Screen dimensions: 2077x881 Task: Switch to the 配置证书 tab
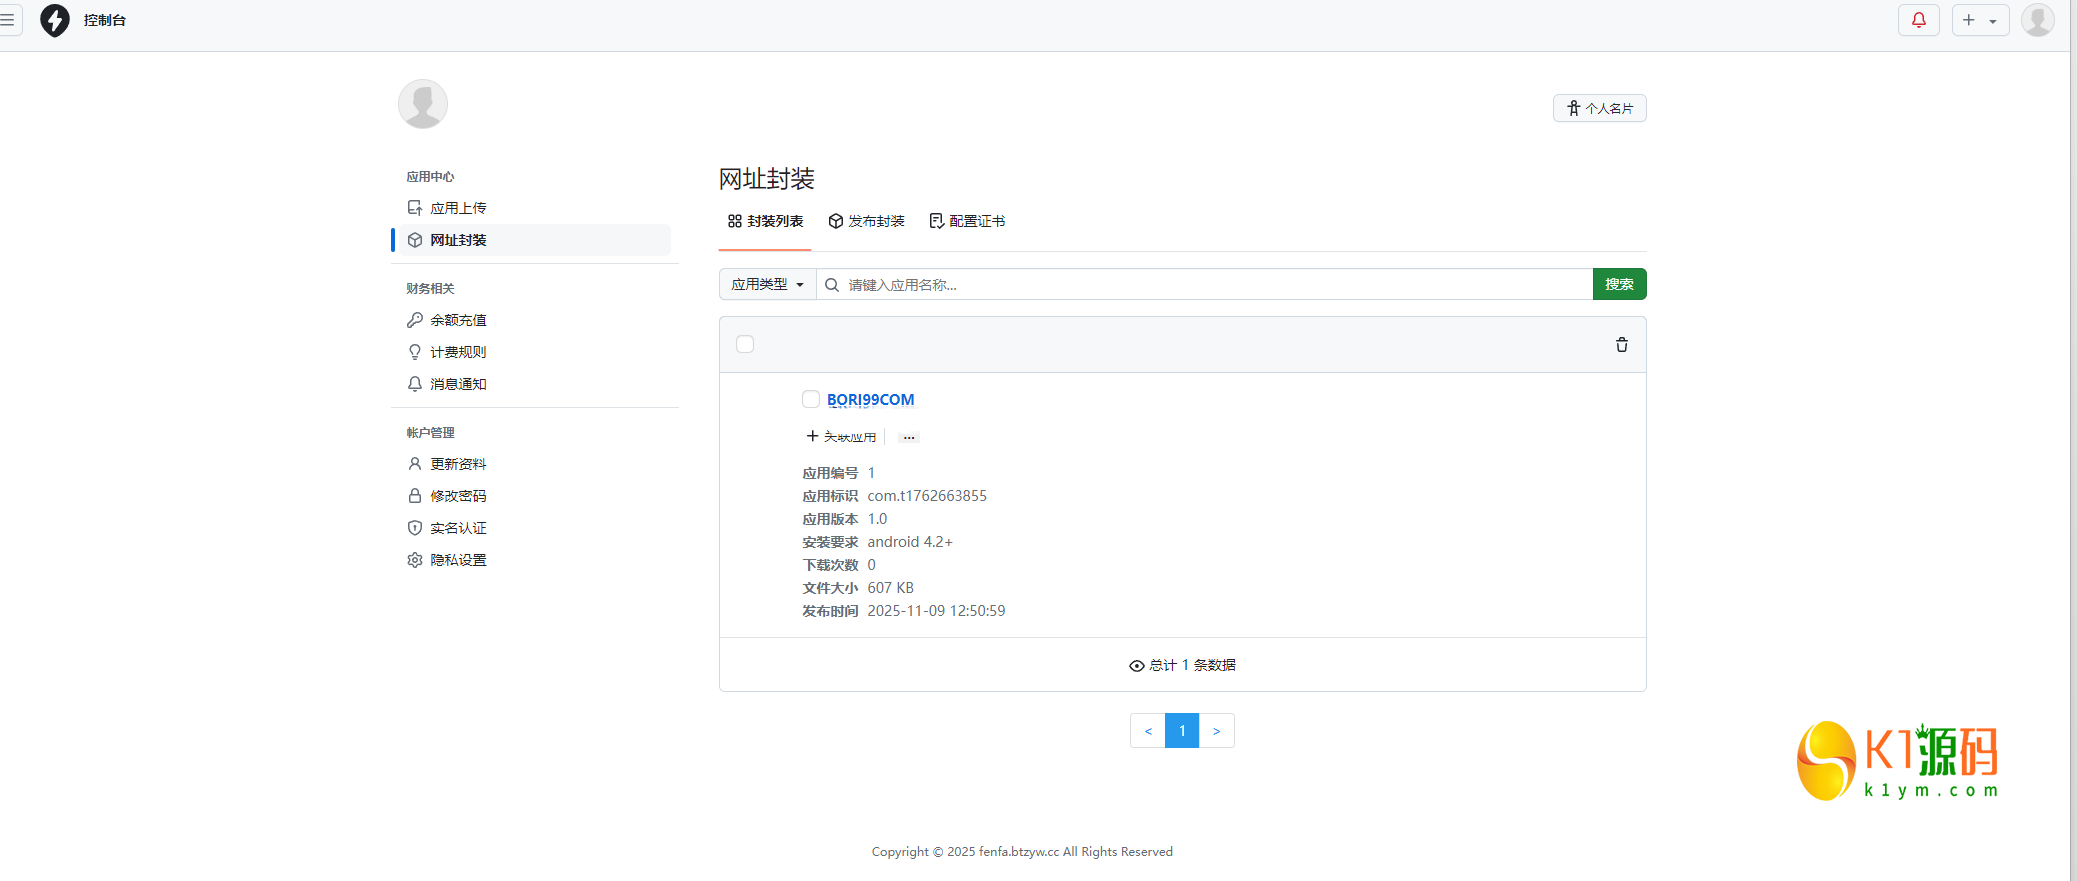click(967, 221)
